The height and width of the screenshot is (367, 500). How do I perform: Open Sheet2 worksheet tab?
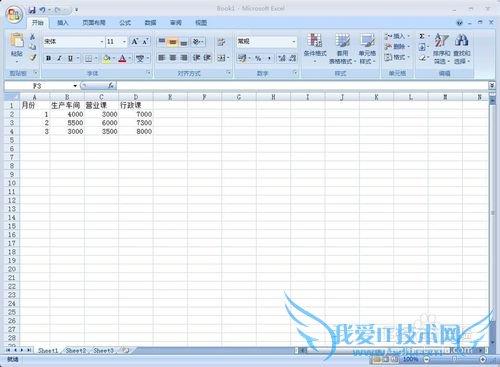(x=76, y=350)
